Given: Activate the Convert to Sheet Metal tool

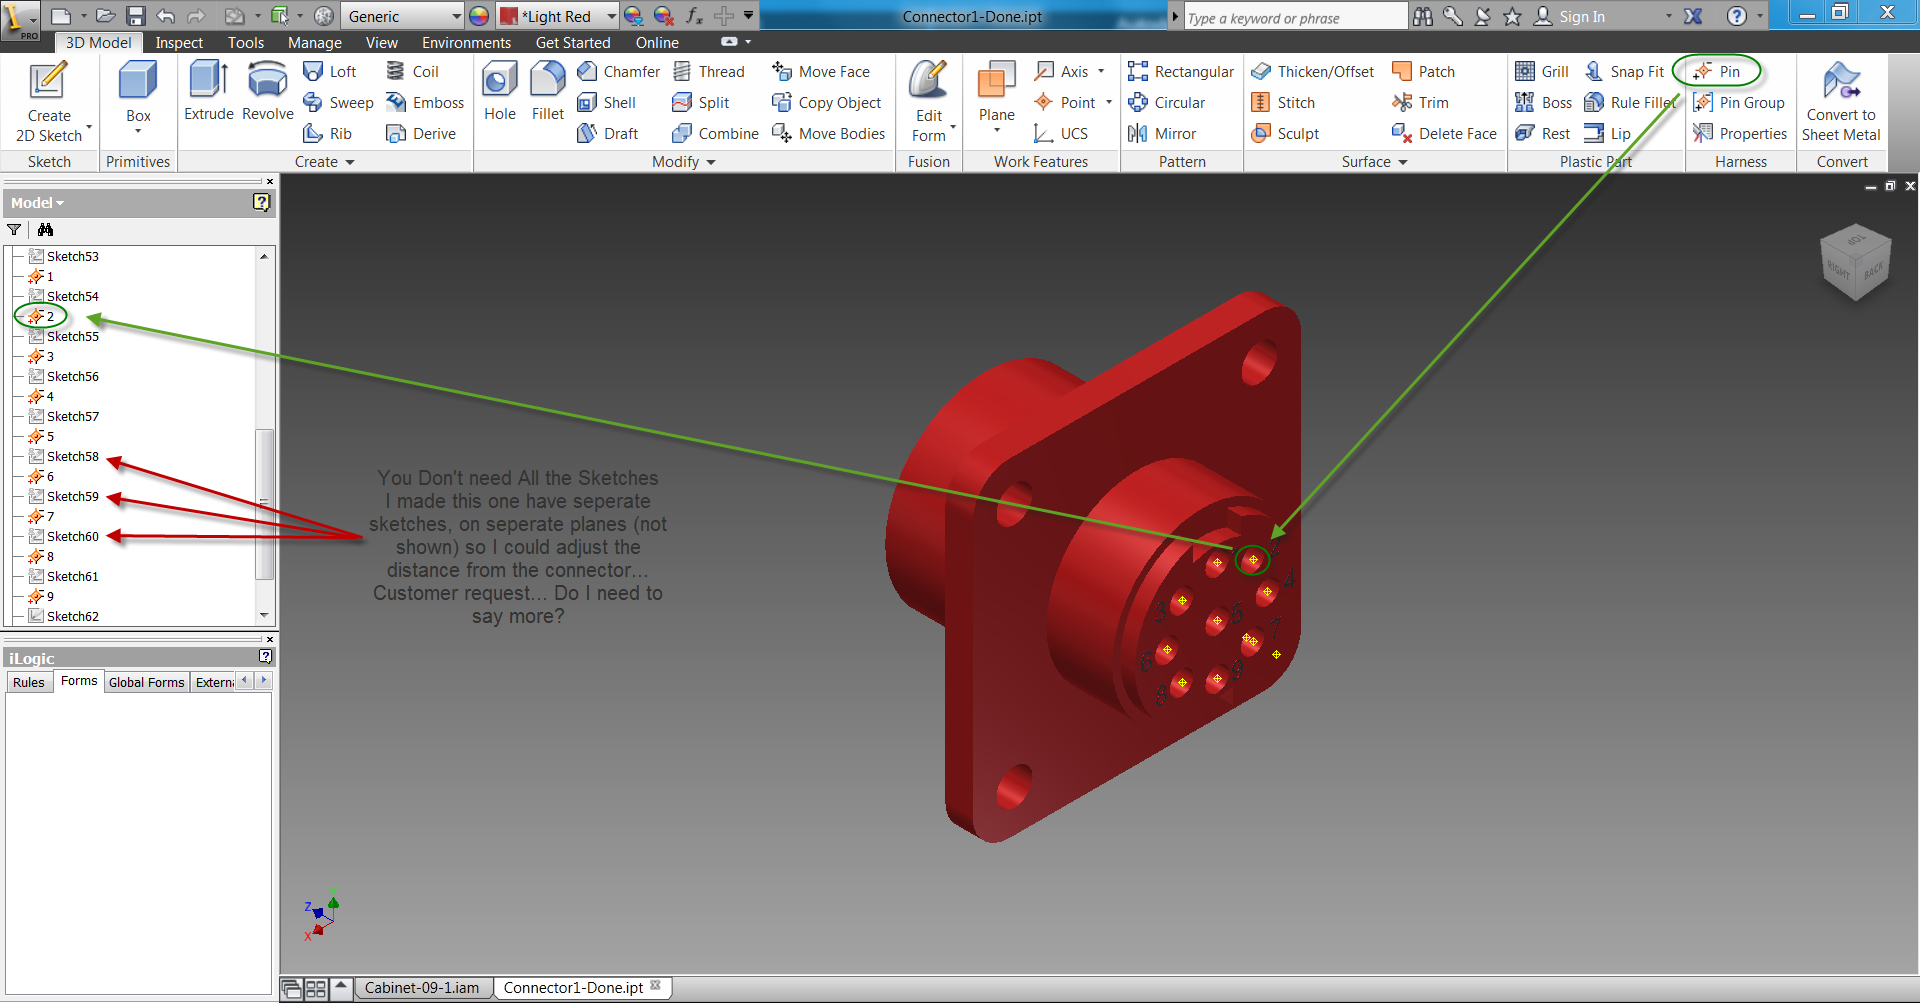Looking at the screenshot, I should point(1842,100).
